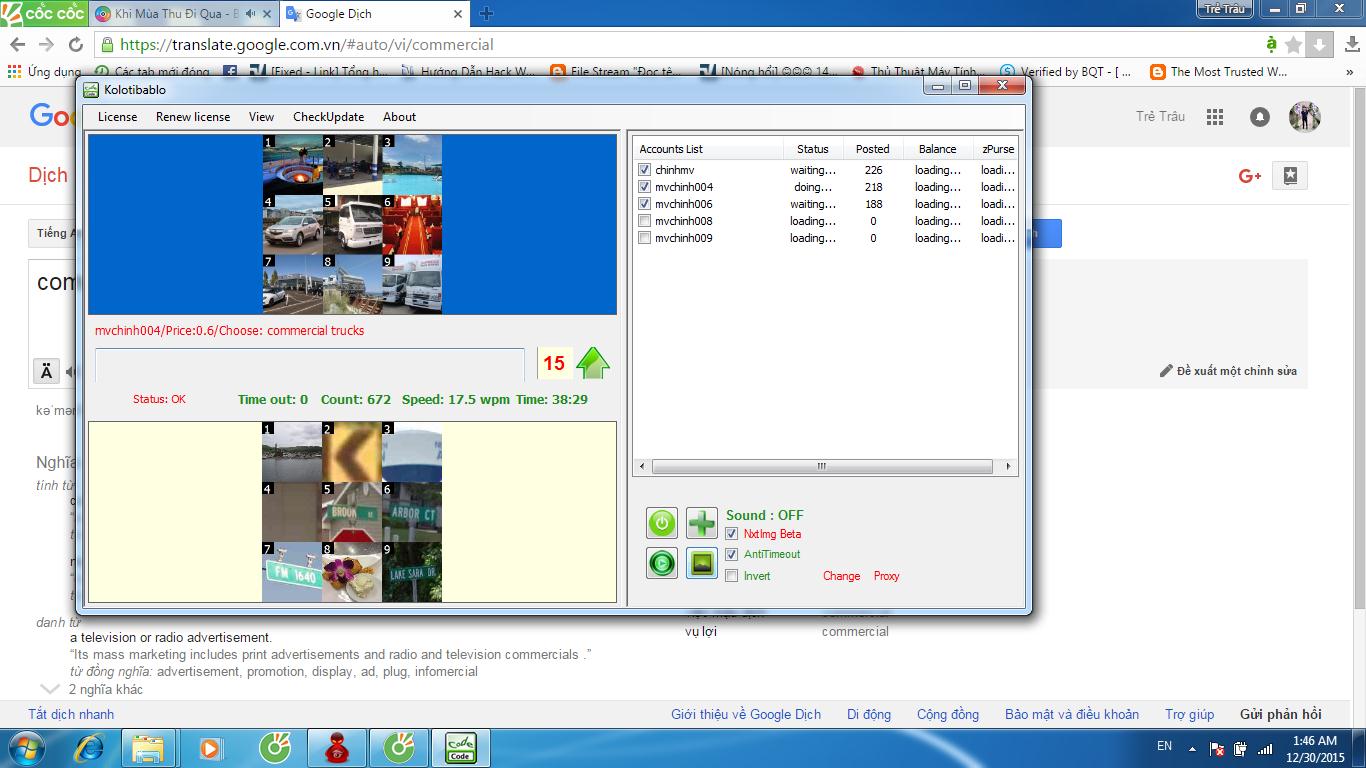Check the mvchinh008 account checkbox
The image size is (1366, 768).
pyautogui.click(x=645, y=221)
